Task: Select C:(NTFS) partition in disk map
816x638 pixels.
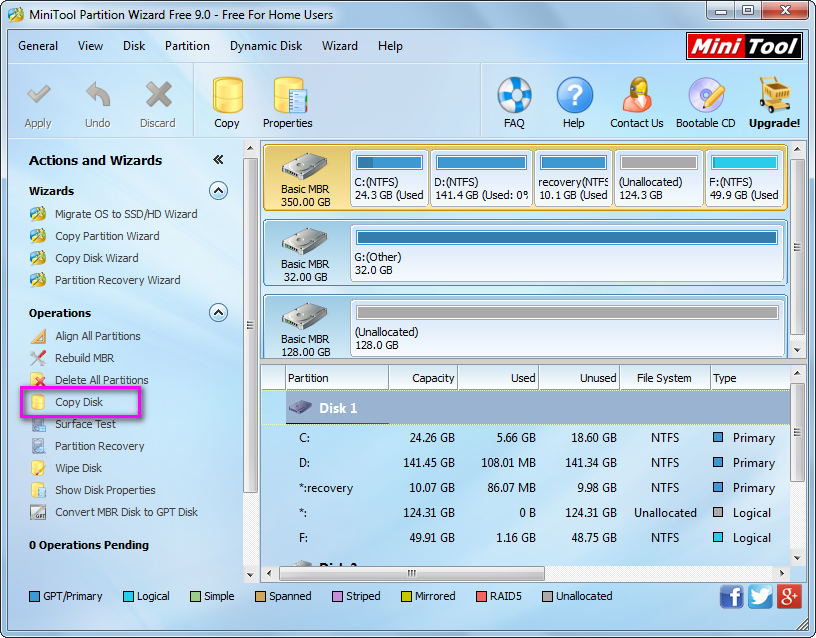Action: pyautogui.click(x=389, y=178)
